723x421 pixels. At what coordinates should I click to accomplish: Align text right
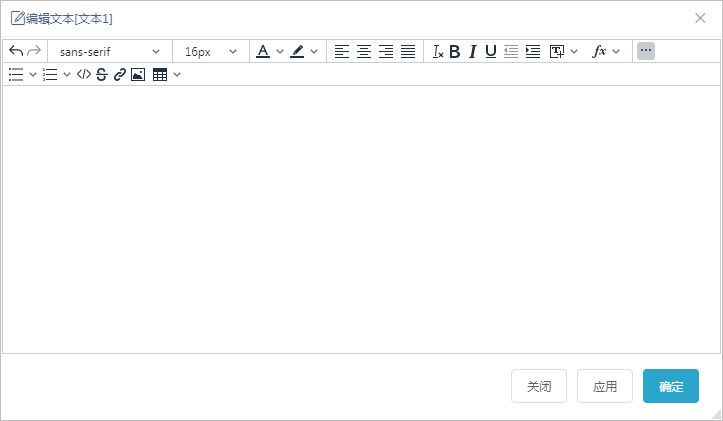386,51
